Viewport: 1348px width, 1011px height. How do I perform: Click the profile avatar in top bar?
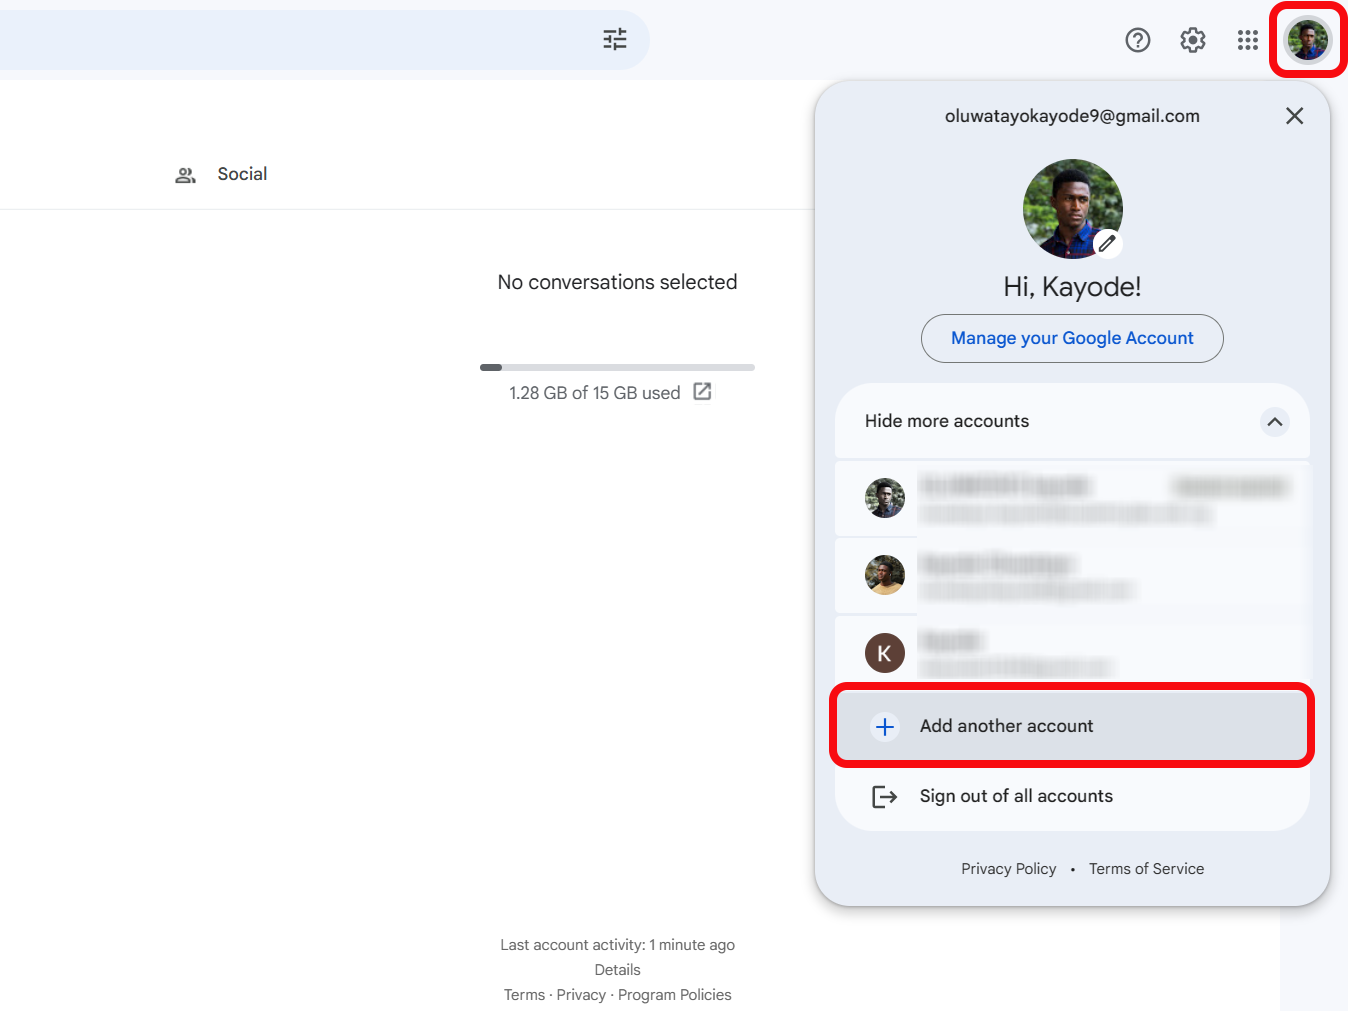click(1308, 40)
